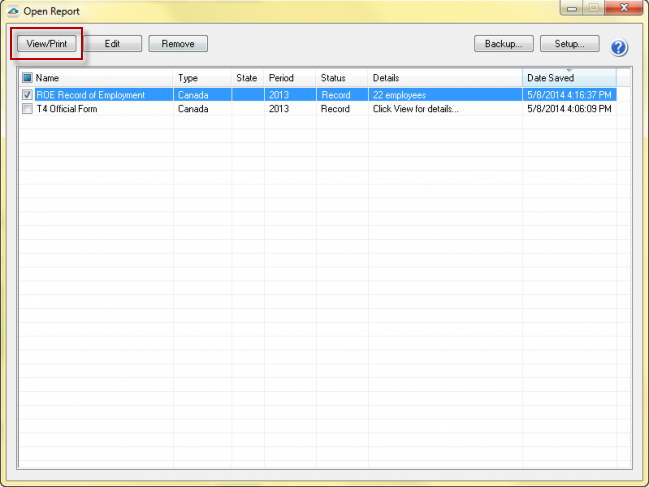The width and height of the screenshot is (649, 487).
Task: Click the Status column header
Action: (x=340, y=78)
